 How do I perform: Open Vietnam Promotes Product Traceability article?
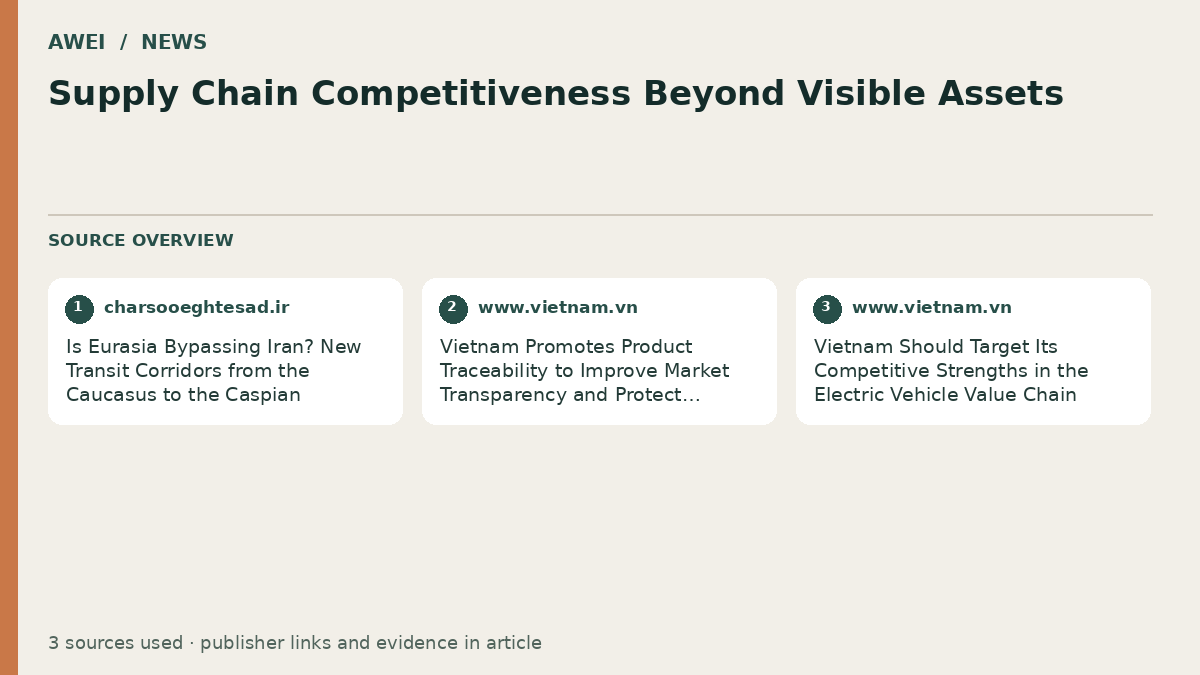(x=585, y=371)
